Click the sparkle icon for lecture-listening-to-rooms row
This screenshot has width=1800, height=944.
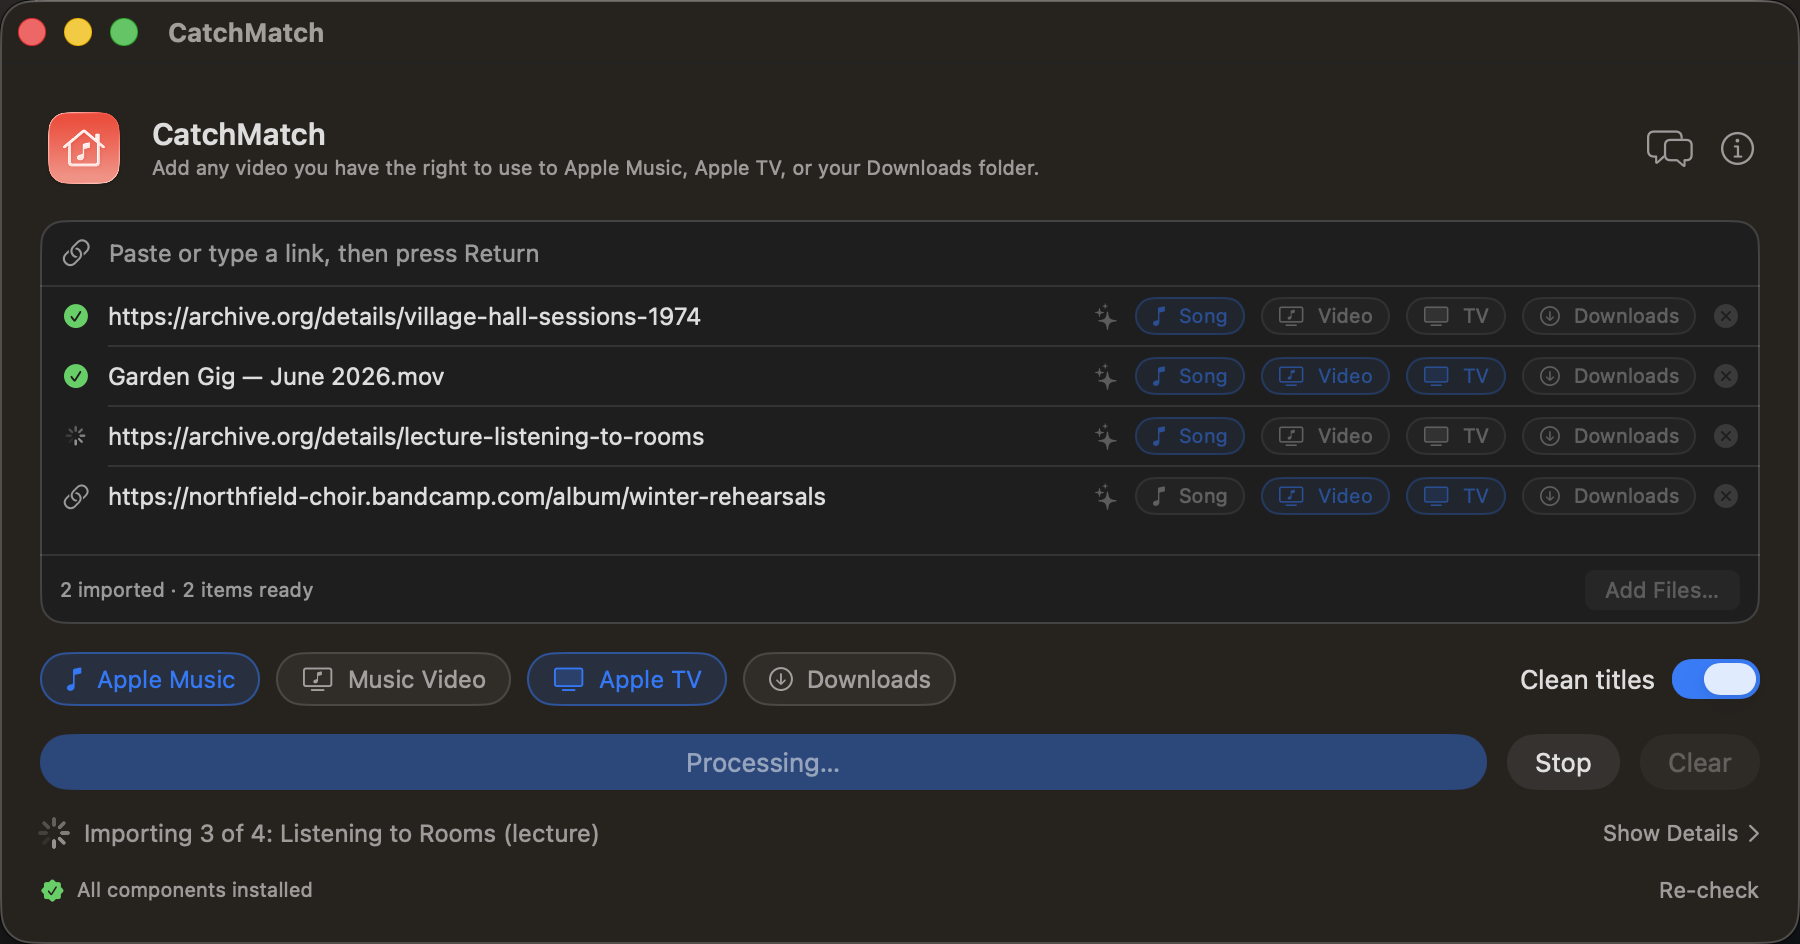coord(1105,436)
